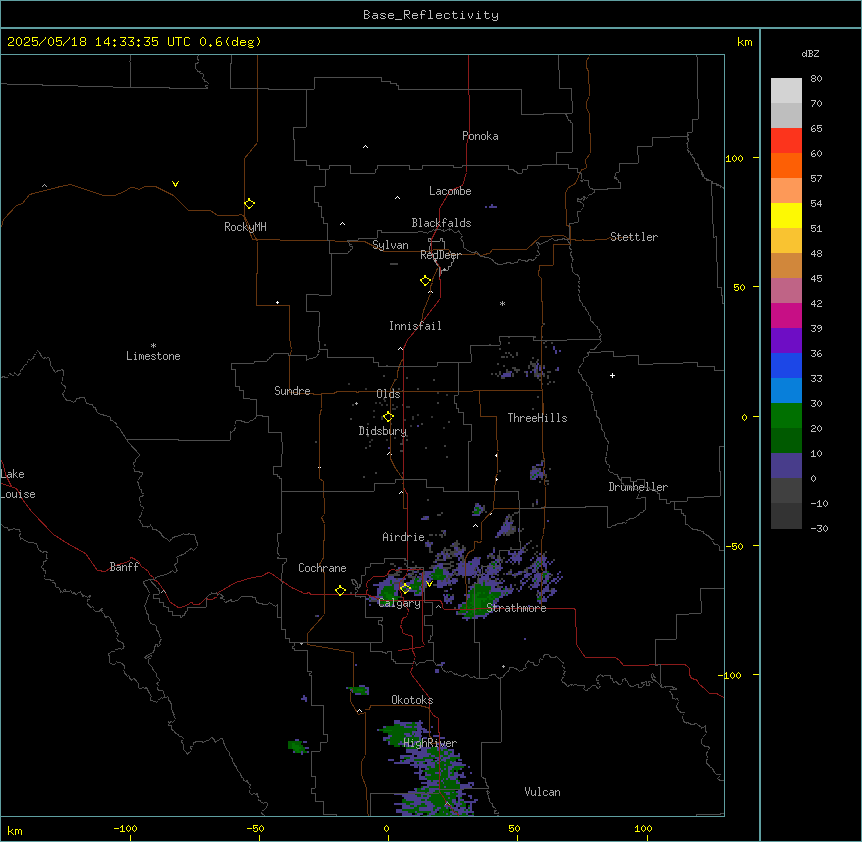Click the 42 dBZ magenta legend swatch
The image size is (862, 842).
pyautogui.click(x=786, y=315)
